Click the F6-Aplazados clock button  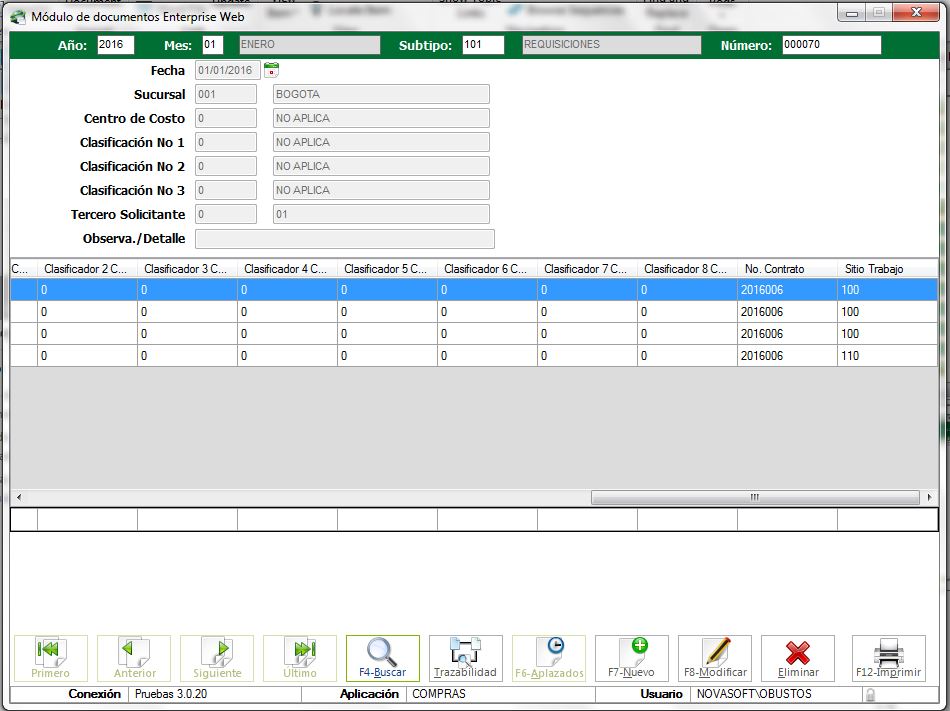[x=548, y=658]
